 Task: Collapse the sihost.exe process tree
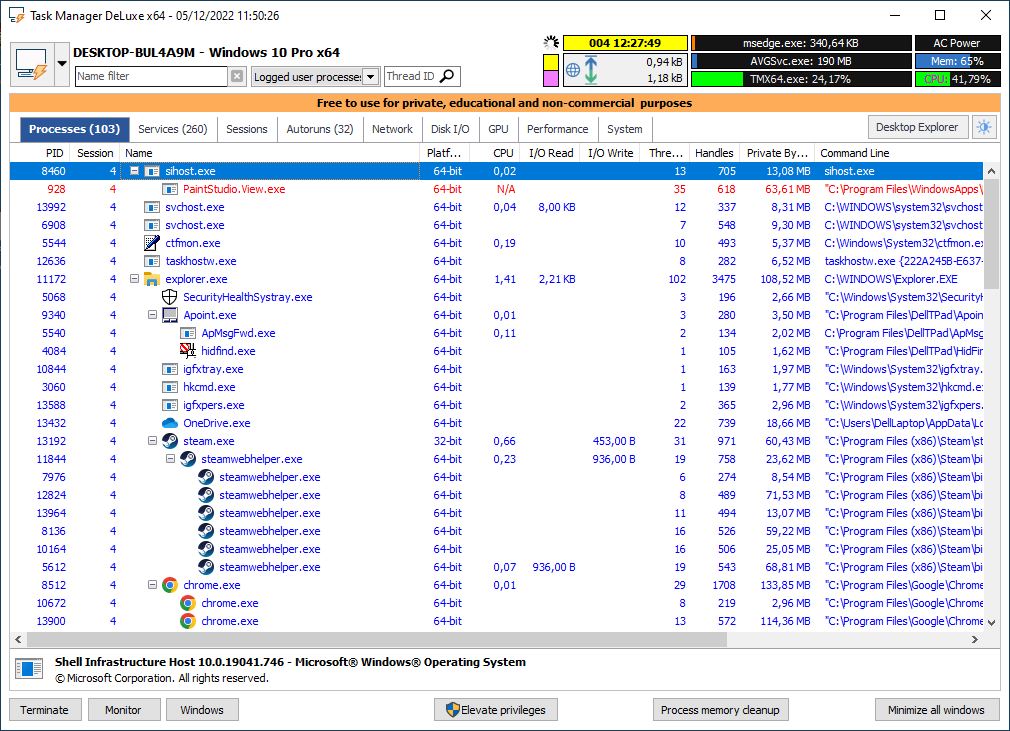point(135,171)
